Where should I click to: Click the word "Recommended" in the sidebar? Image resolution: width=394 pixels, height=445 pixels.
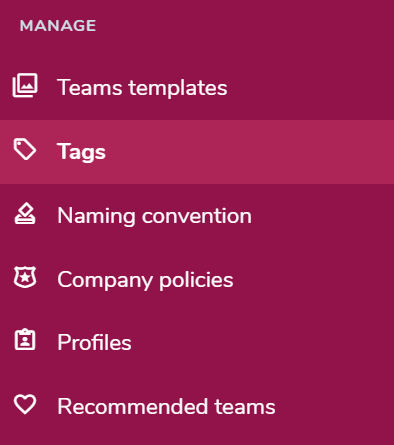click(133, 406)
